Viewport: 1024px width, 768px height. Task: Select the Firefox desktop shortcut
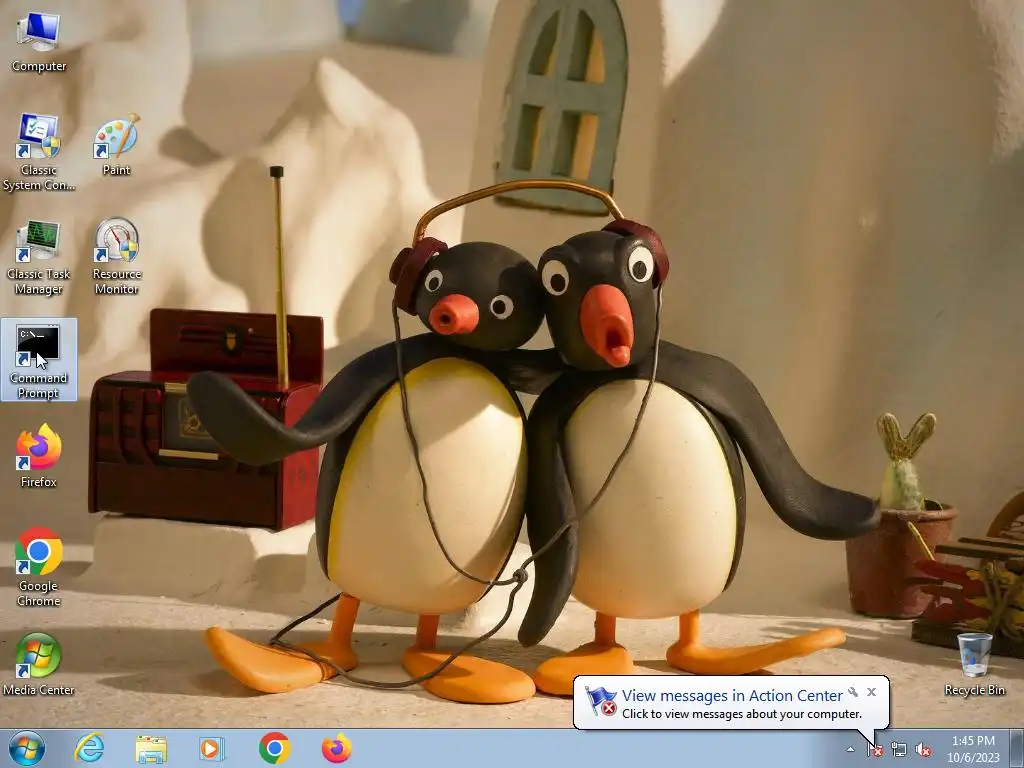pyautogui.click(x=39, y=456)
